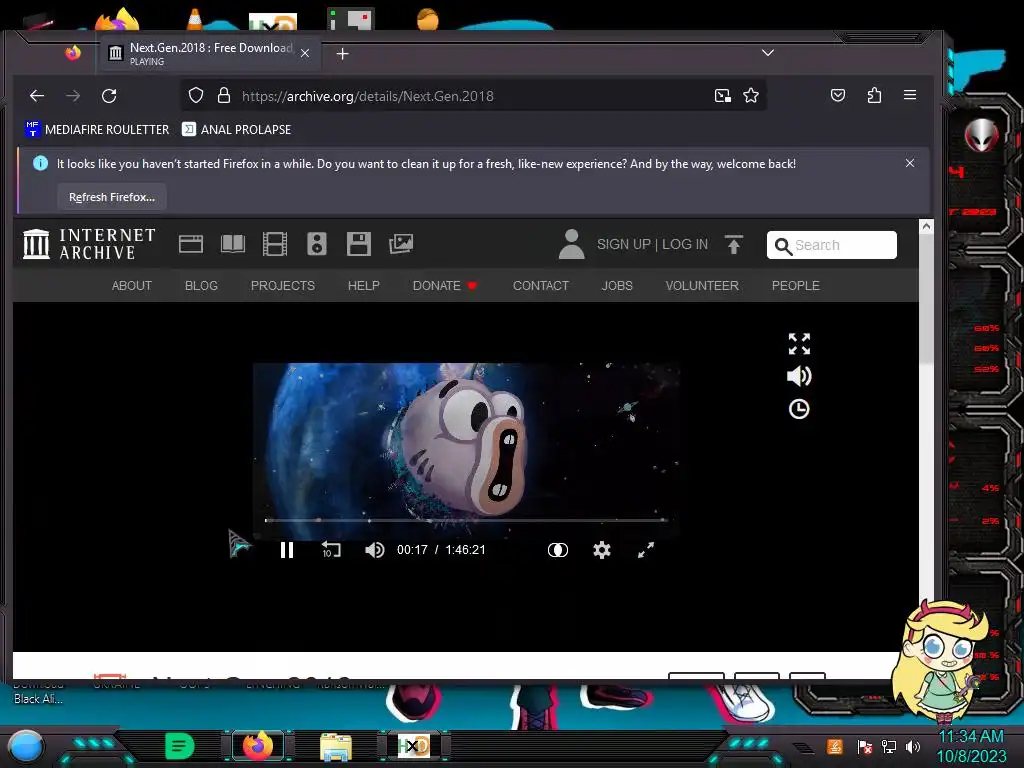Open Windows Start orb

25,746
